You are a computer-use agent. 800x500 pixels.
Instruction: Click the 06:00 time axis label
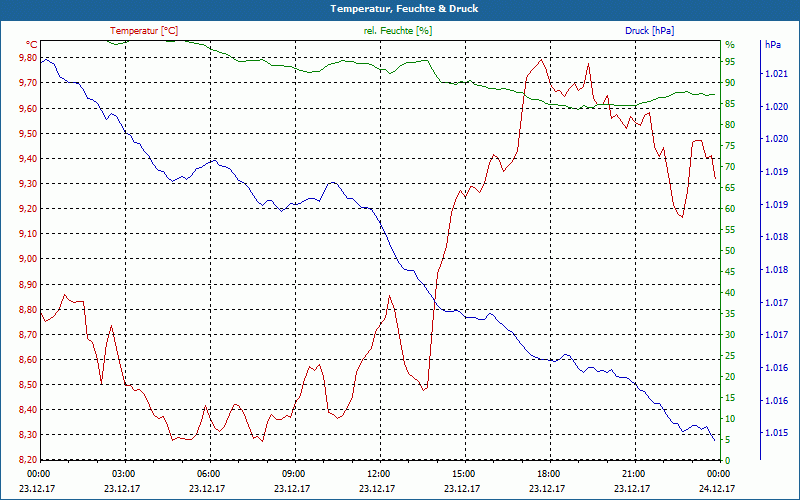(208, 473)
